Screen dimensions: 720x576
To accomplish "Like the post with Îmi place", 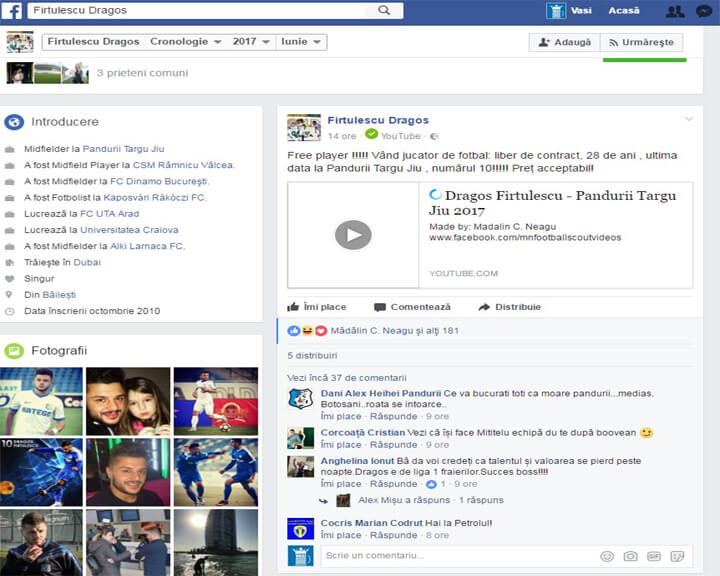I will point(317,307).
